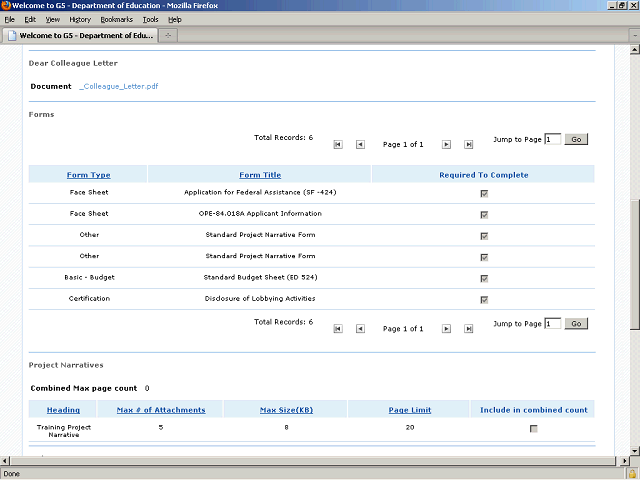640x480 pixels.
Task: Sort narratives by Page Limit header
Action: click(408, 410)
